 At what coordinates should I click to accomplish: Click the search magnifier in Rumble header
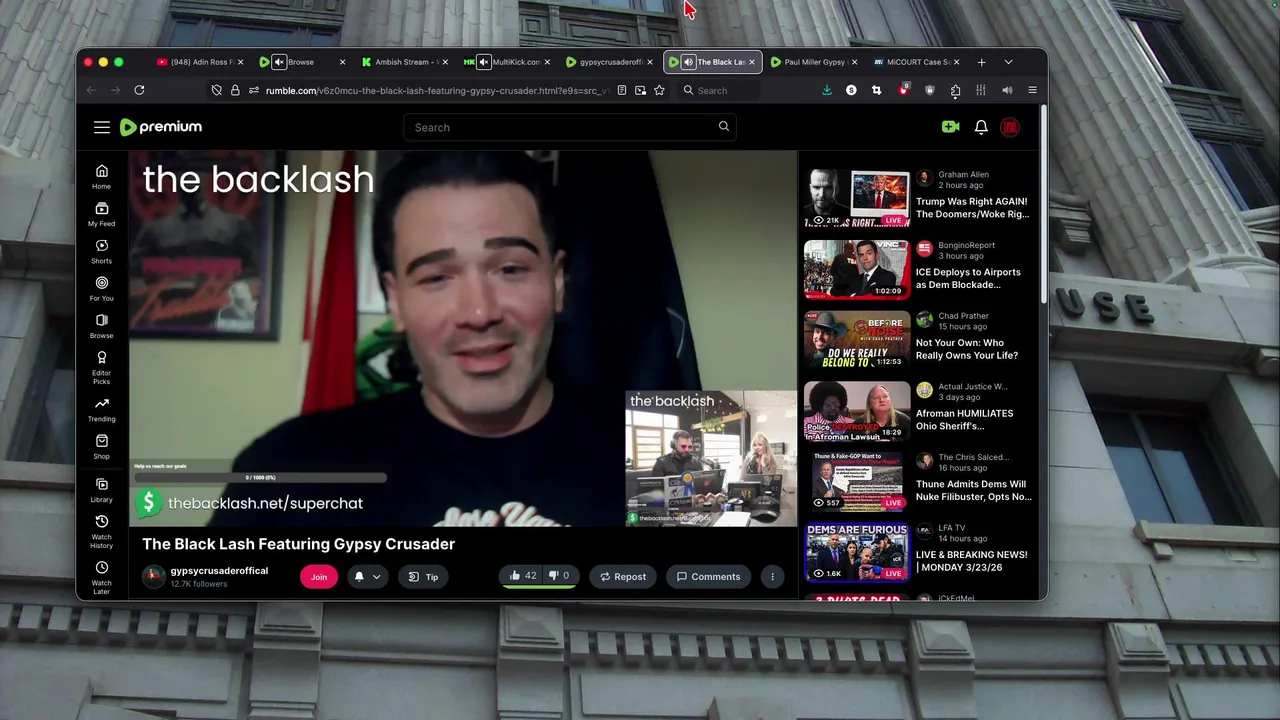[x=724, y=126]
